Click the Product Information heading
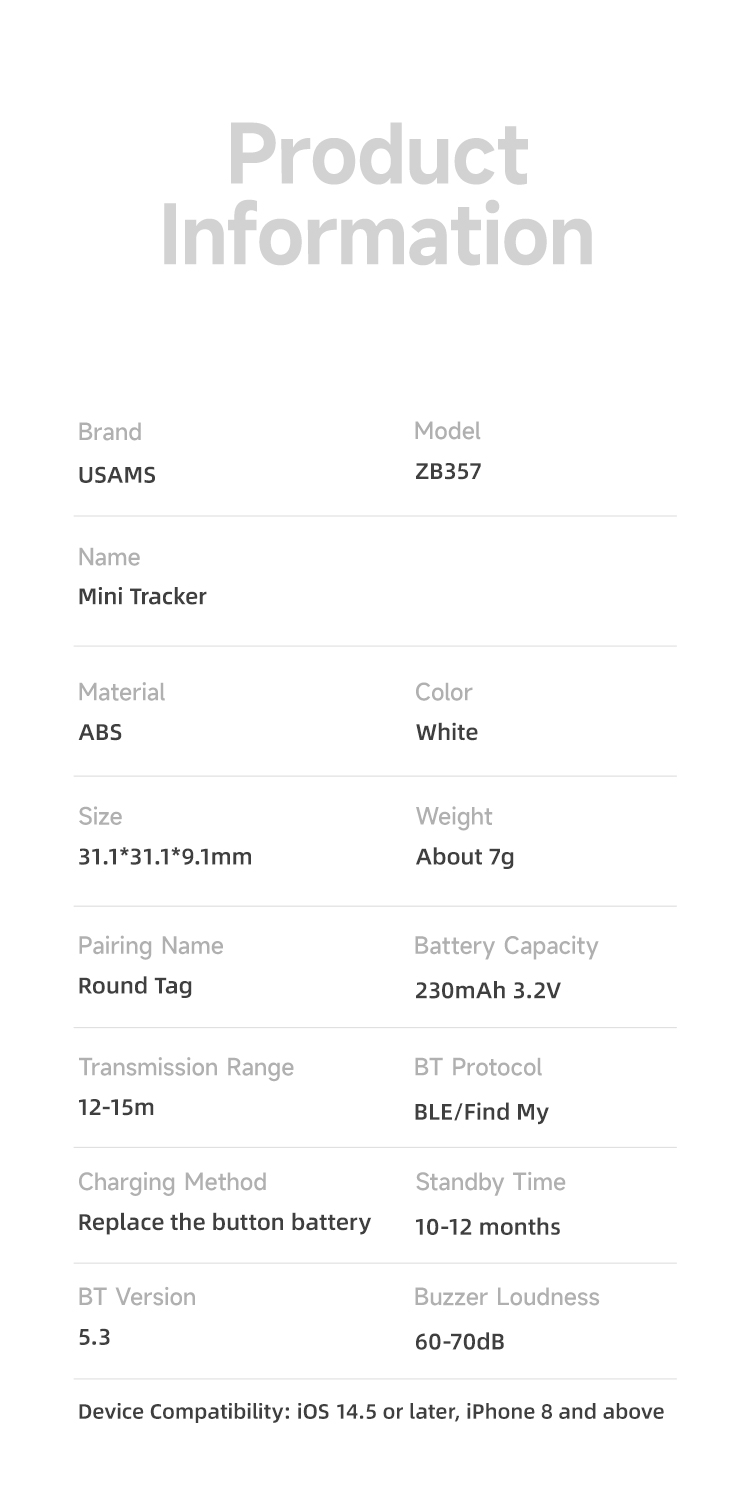 coord(376,195)
